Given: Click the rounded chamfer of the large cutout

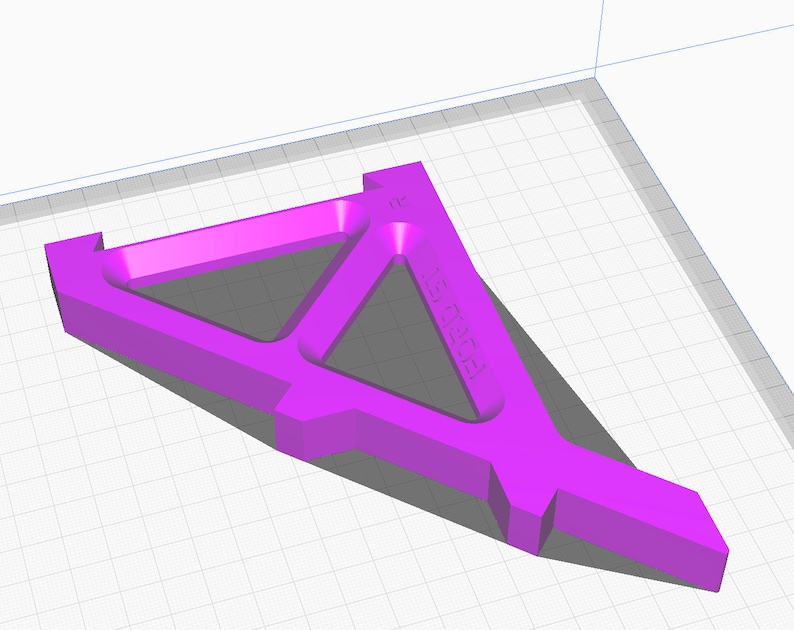Looking at the screenshot, I should click(x=238, y=238).
